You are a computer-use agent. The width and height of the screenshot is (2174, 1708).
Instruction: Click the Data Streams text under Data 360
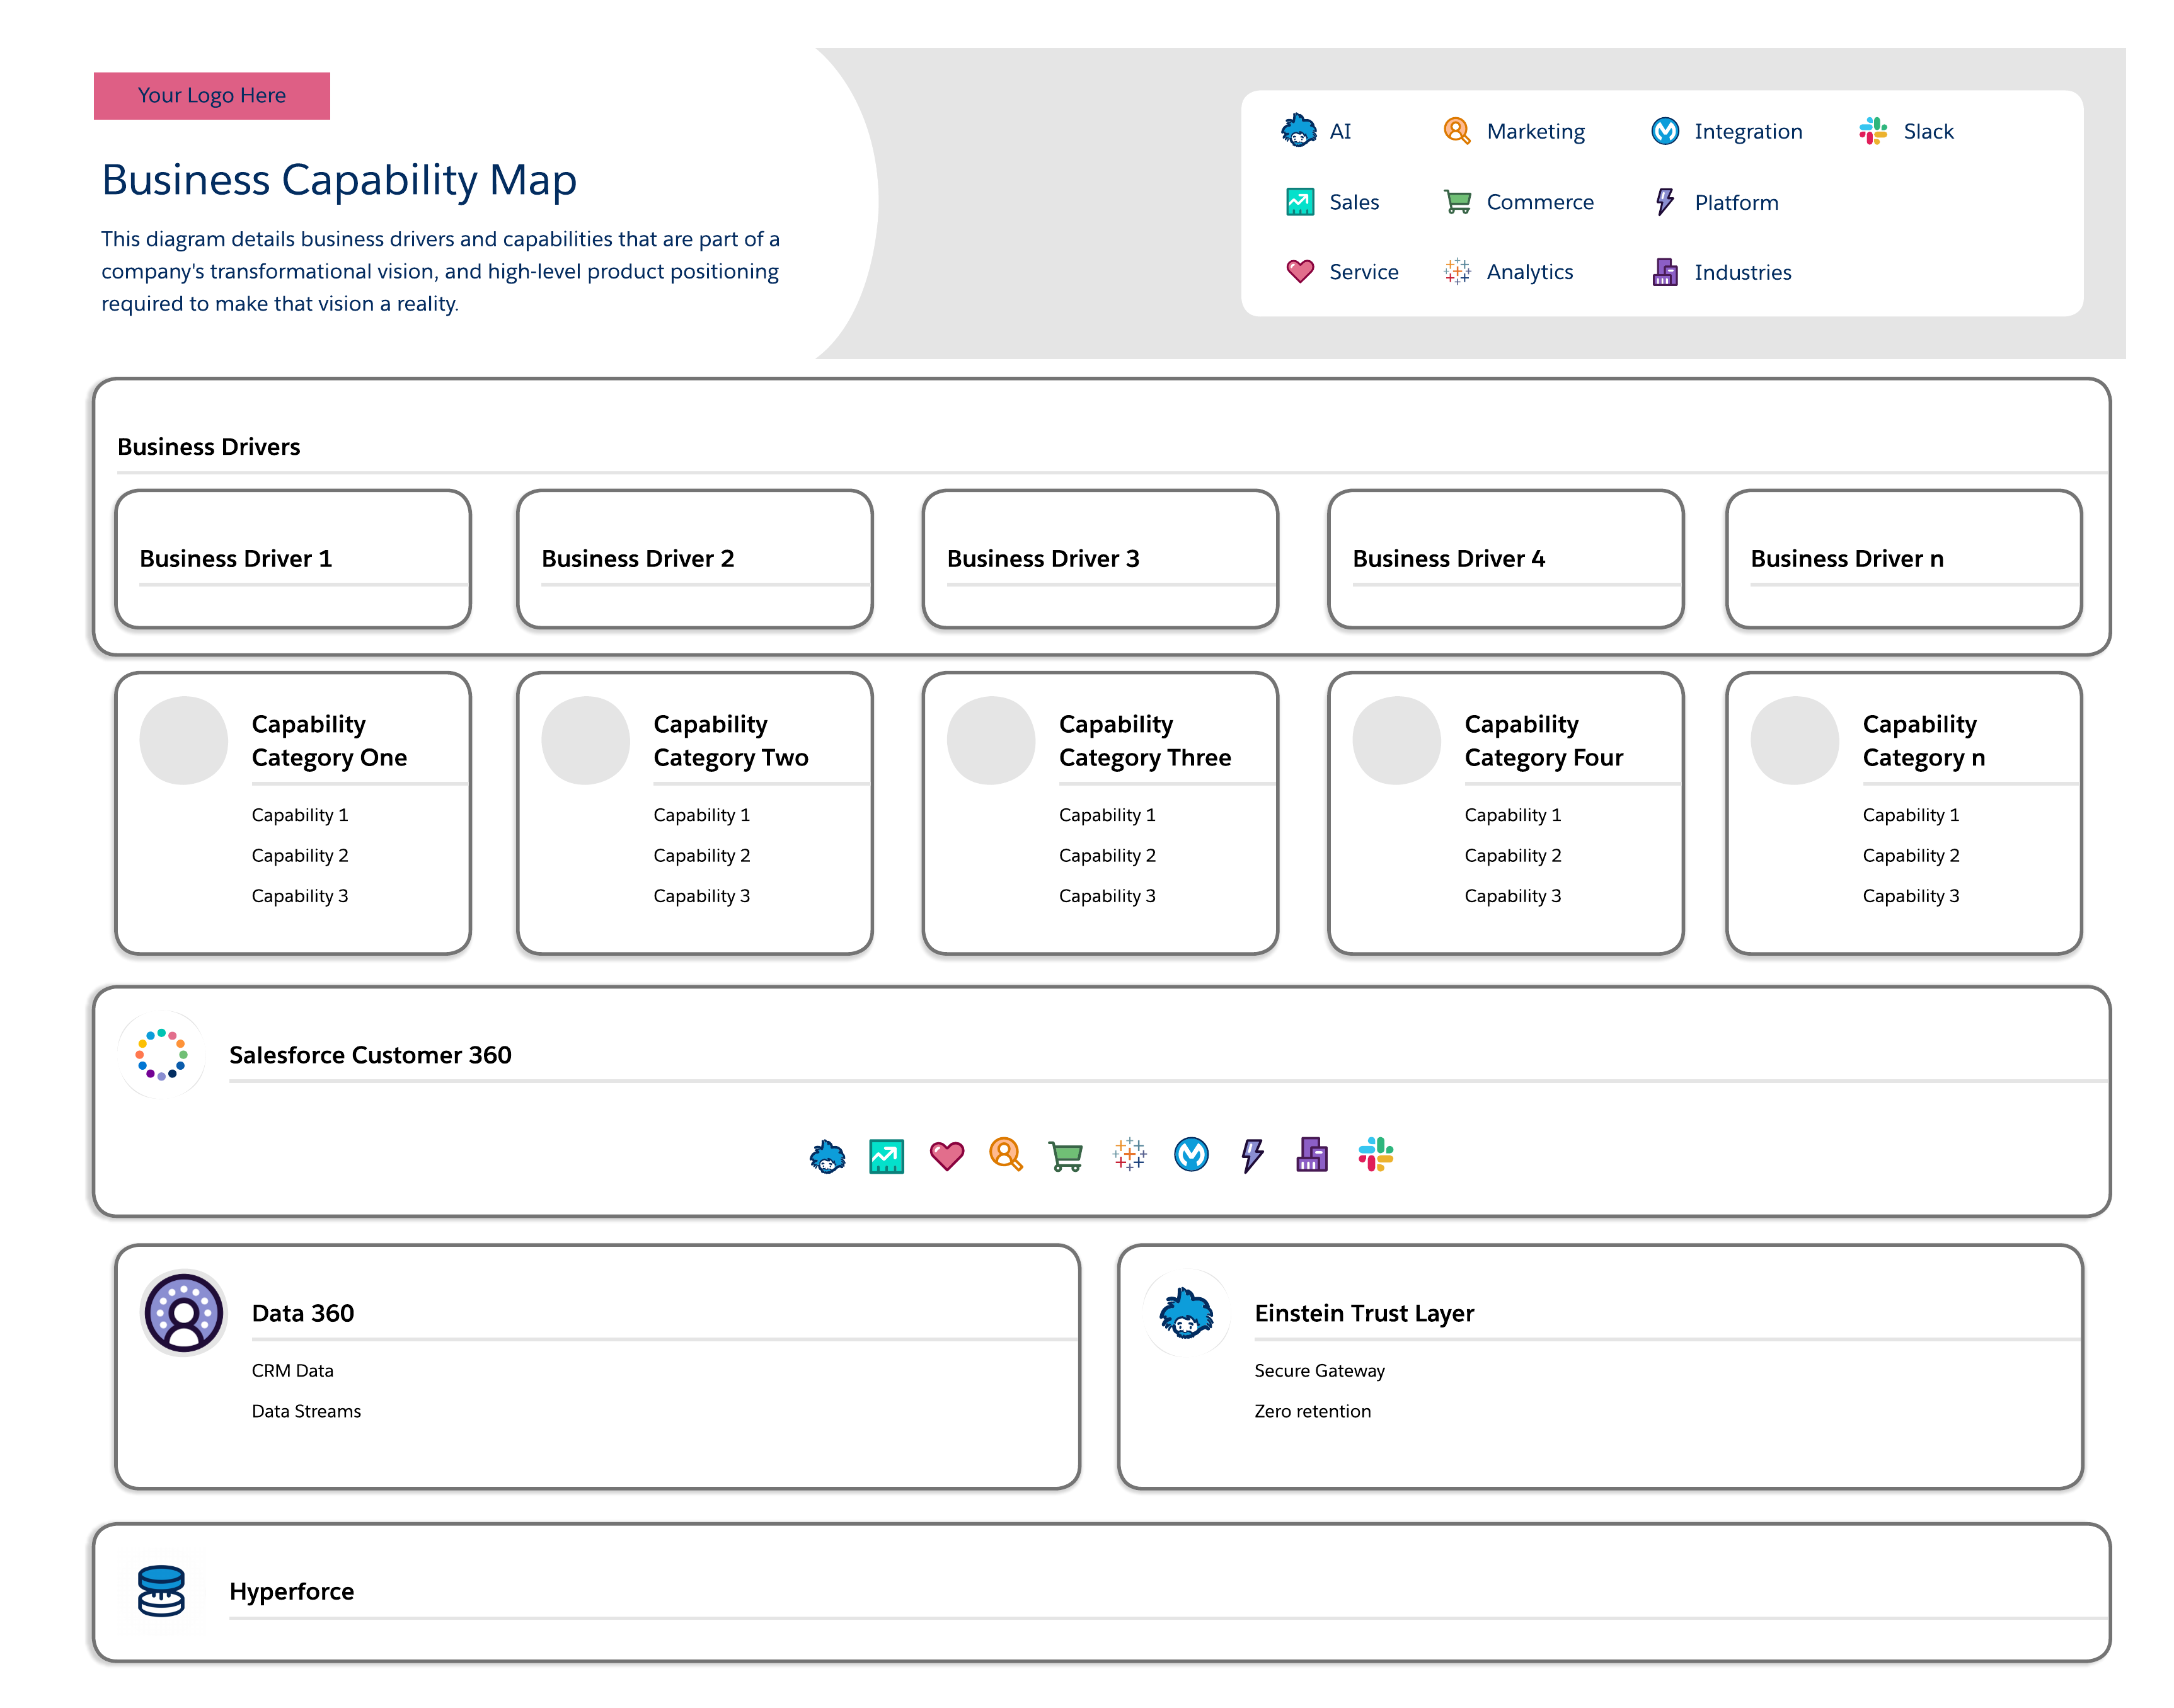pyautogui.click(x=306, y=1411)
